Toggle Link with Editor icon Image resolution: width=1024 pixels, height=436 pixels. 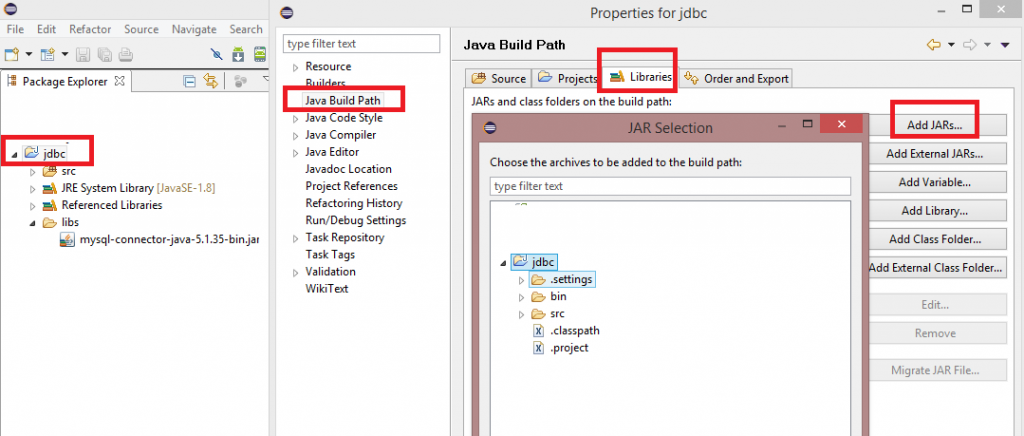click(x=211, y=81)
